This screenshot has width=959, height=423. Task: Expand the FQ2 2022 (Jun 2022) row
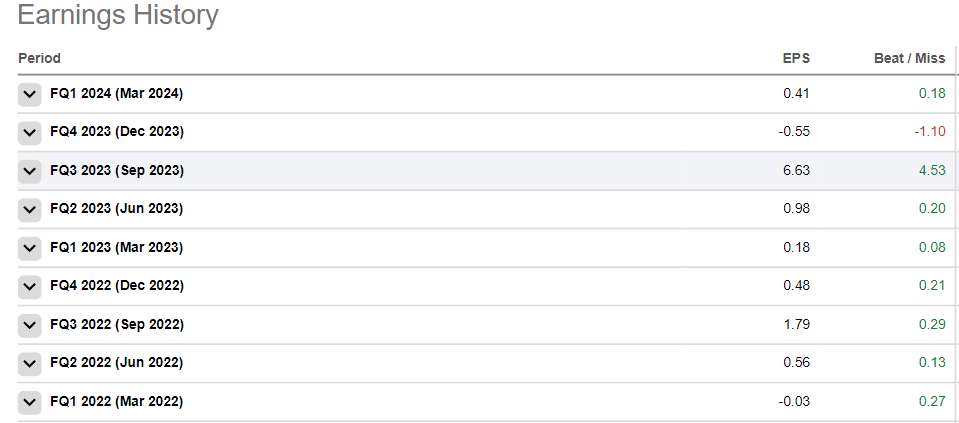pos(30,363)
